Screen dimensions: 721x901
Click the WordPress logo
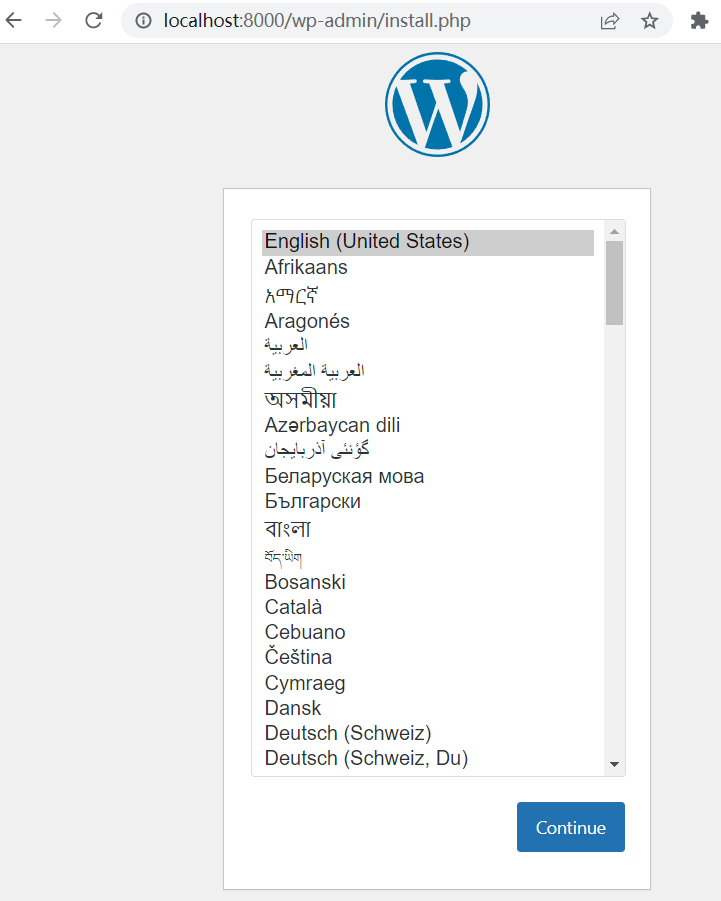click(437, 105)
